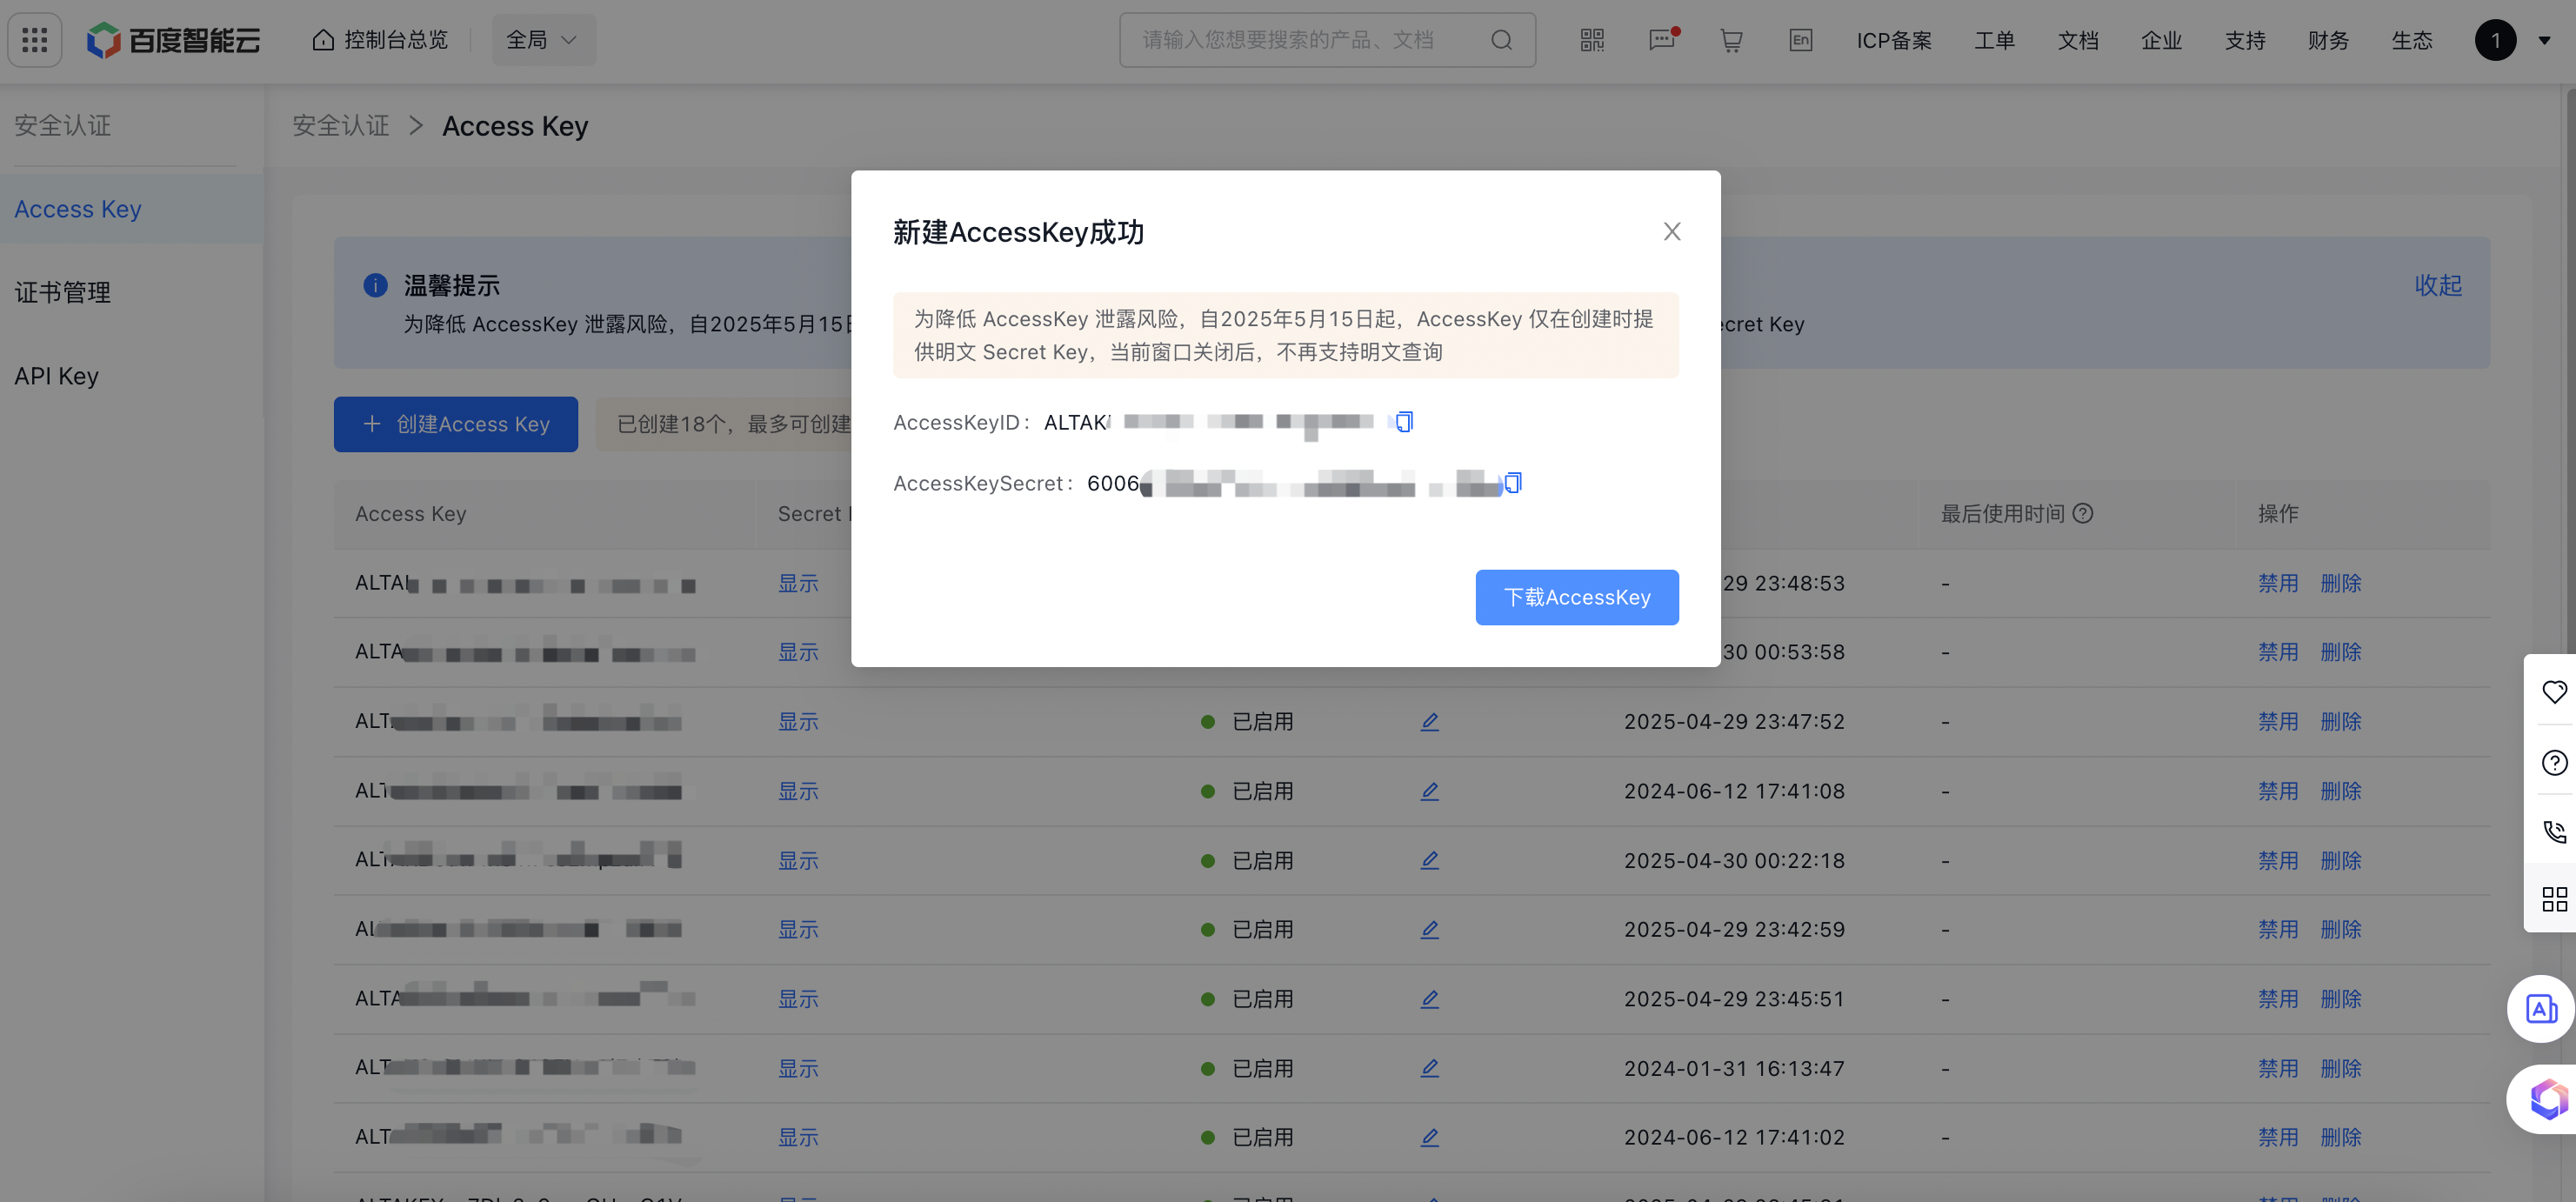Open the QR code icon
The height and width of the screenshot is (1202, 2576).
coord(1592,40)
